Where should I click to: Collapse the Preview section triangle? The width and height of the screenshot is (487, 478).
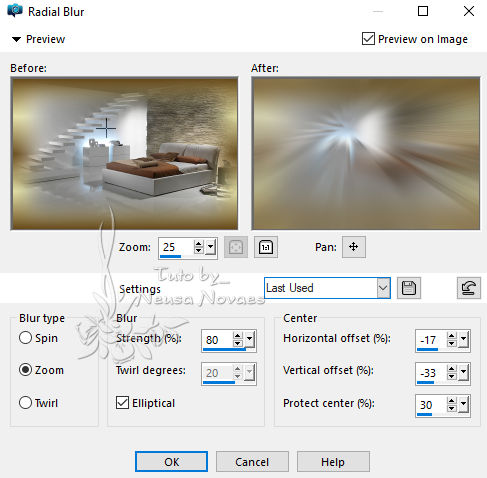(x=16, y=39)
